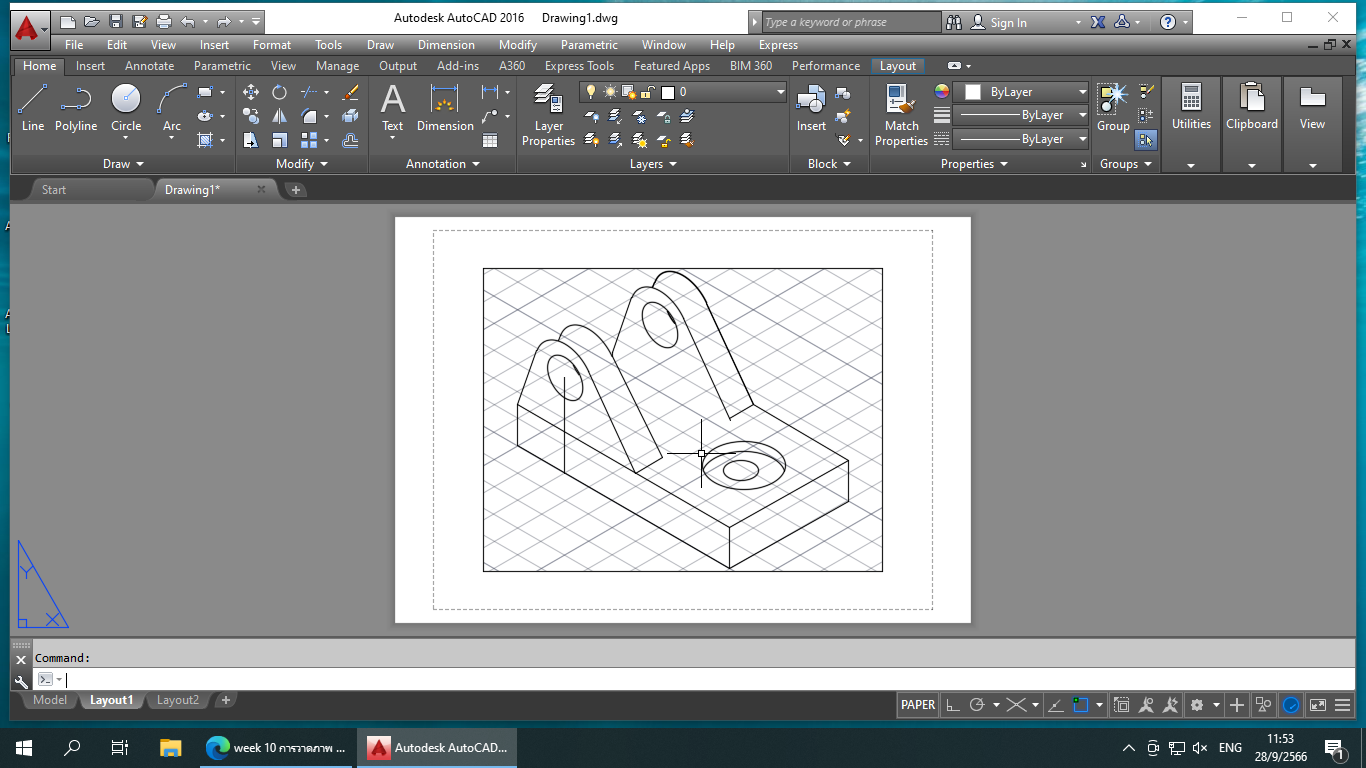Click the Save icon in Quick Access toolbar
1366x768 pixels.
pos(116,21)
